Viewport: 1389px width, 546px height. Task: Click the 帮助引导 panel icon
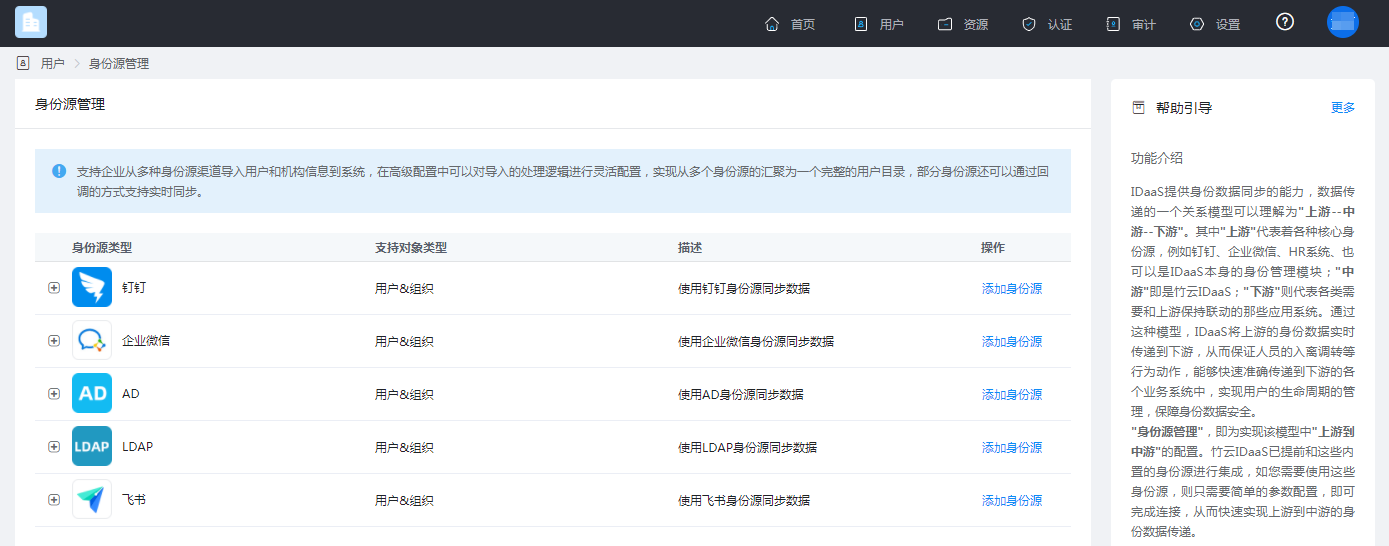(1138, 108)
